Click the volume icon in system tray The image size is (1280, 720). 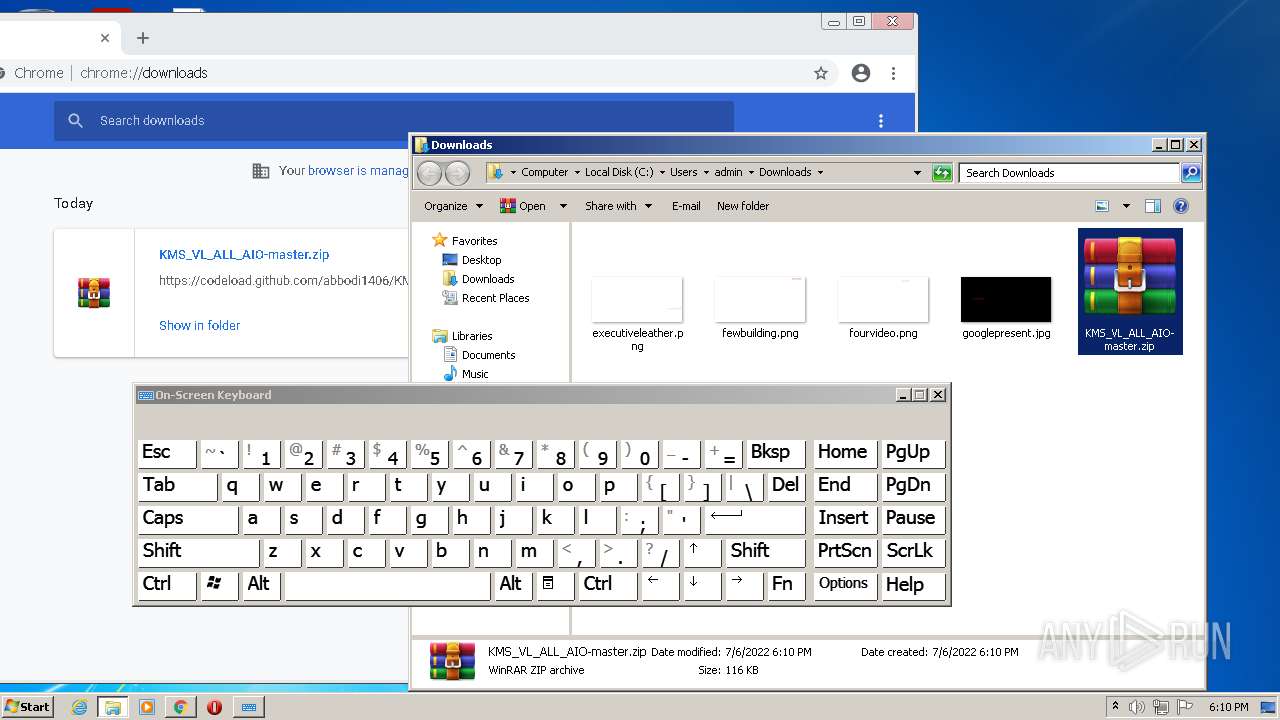pyautogui.click(x=1138, y=707)
